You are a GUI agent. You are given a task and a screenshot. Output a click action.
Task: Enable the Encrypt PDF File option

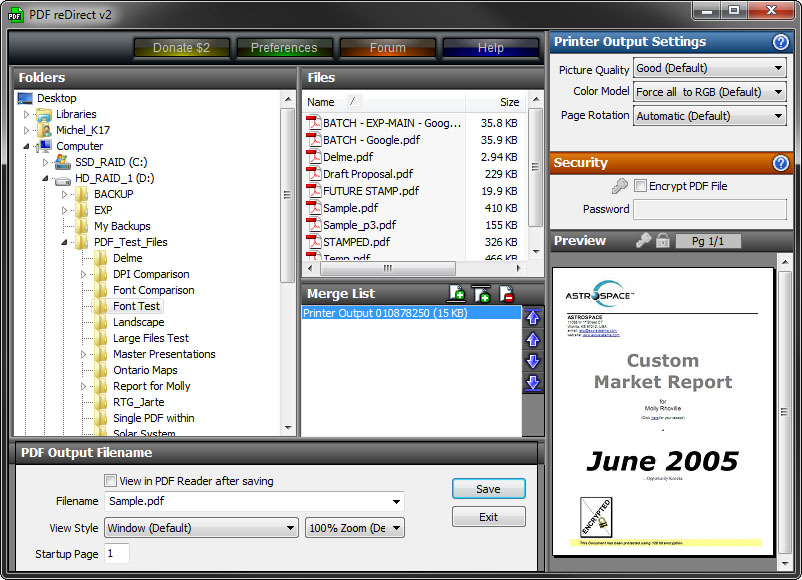[x=638, y=185]
